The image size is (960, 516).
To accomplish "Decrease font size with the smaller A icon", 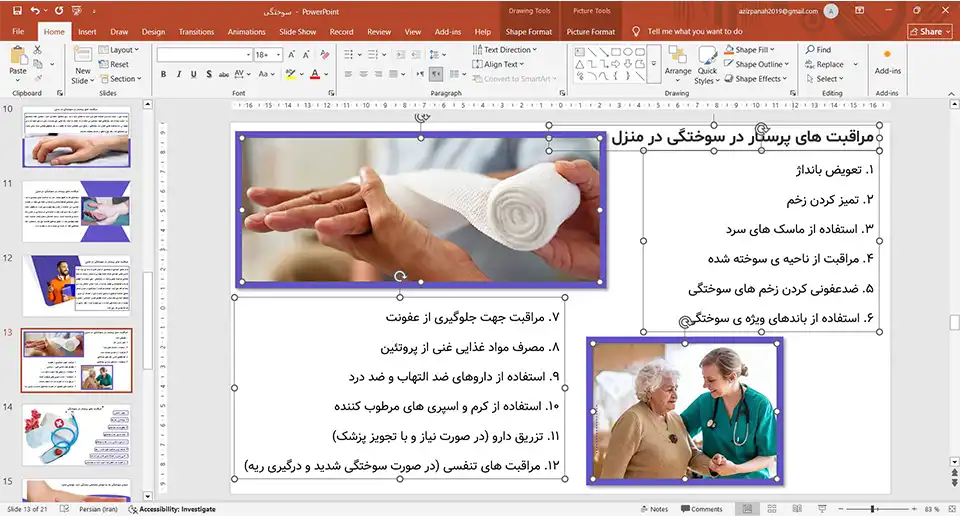I will point(306,54).
